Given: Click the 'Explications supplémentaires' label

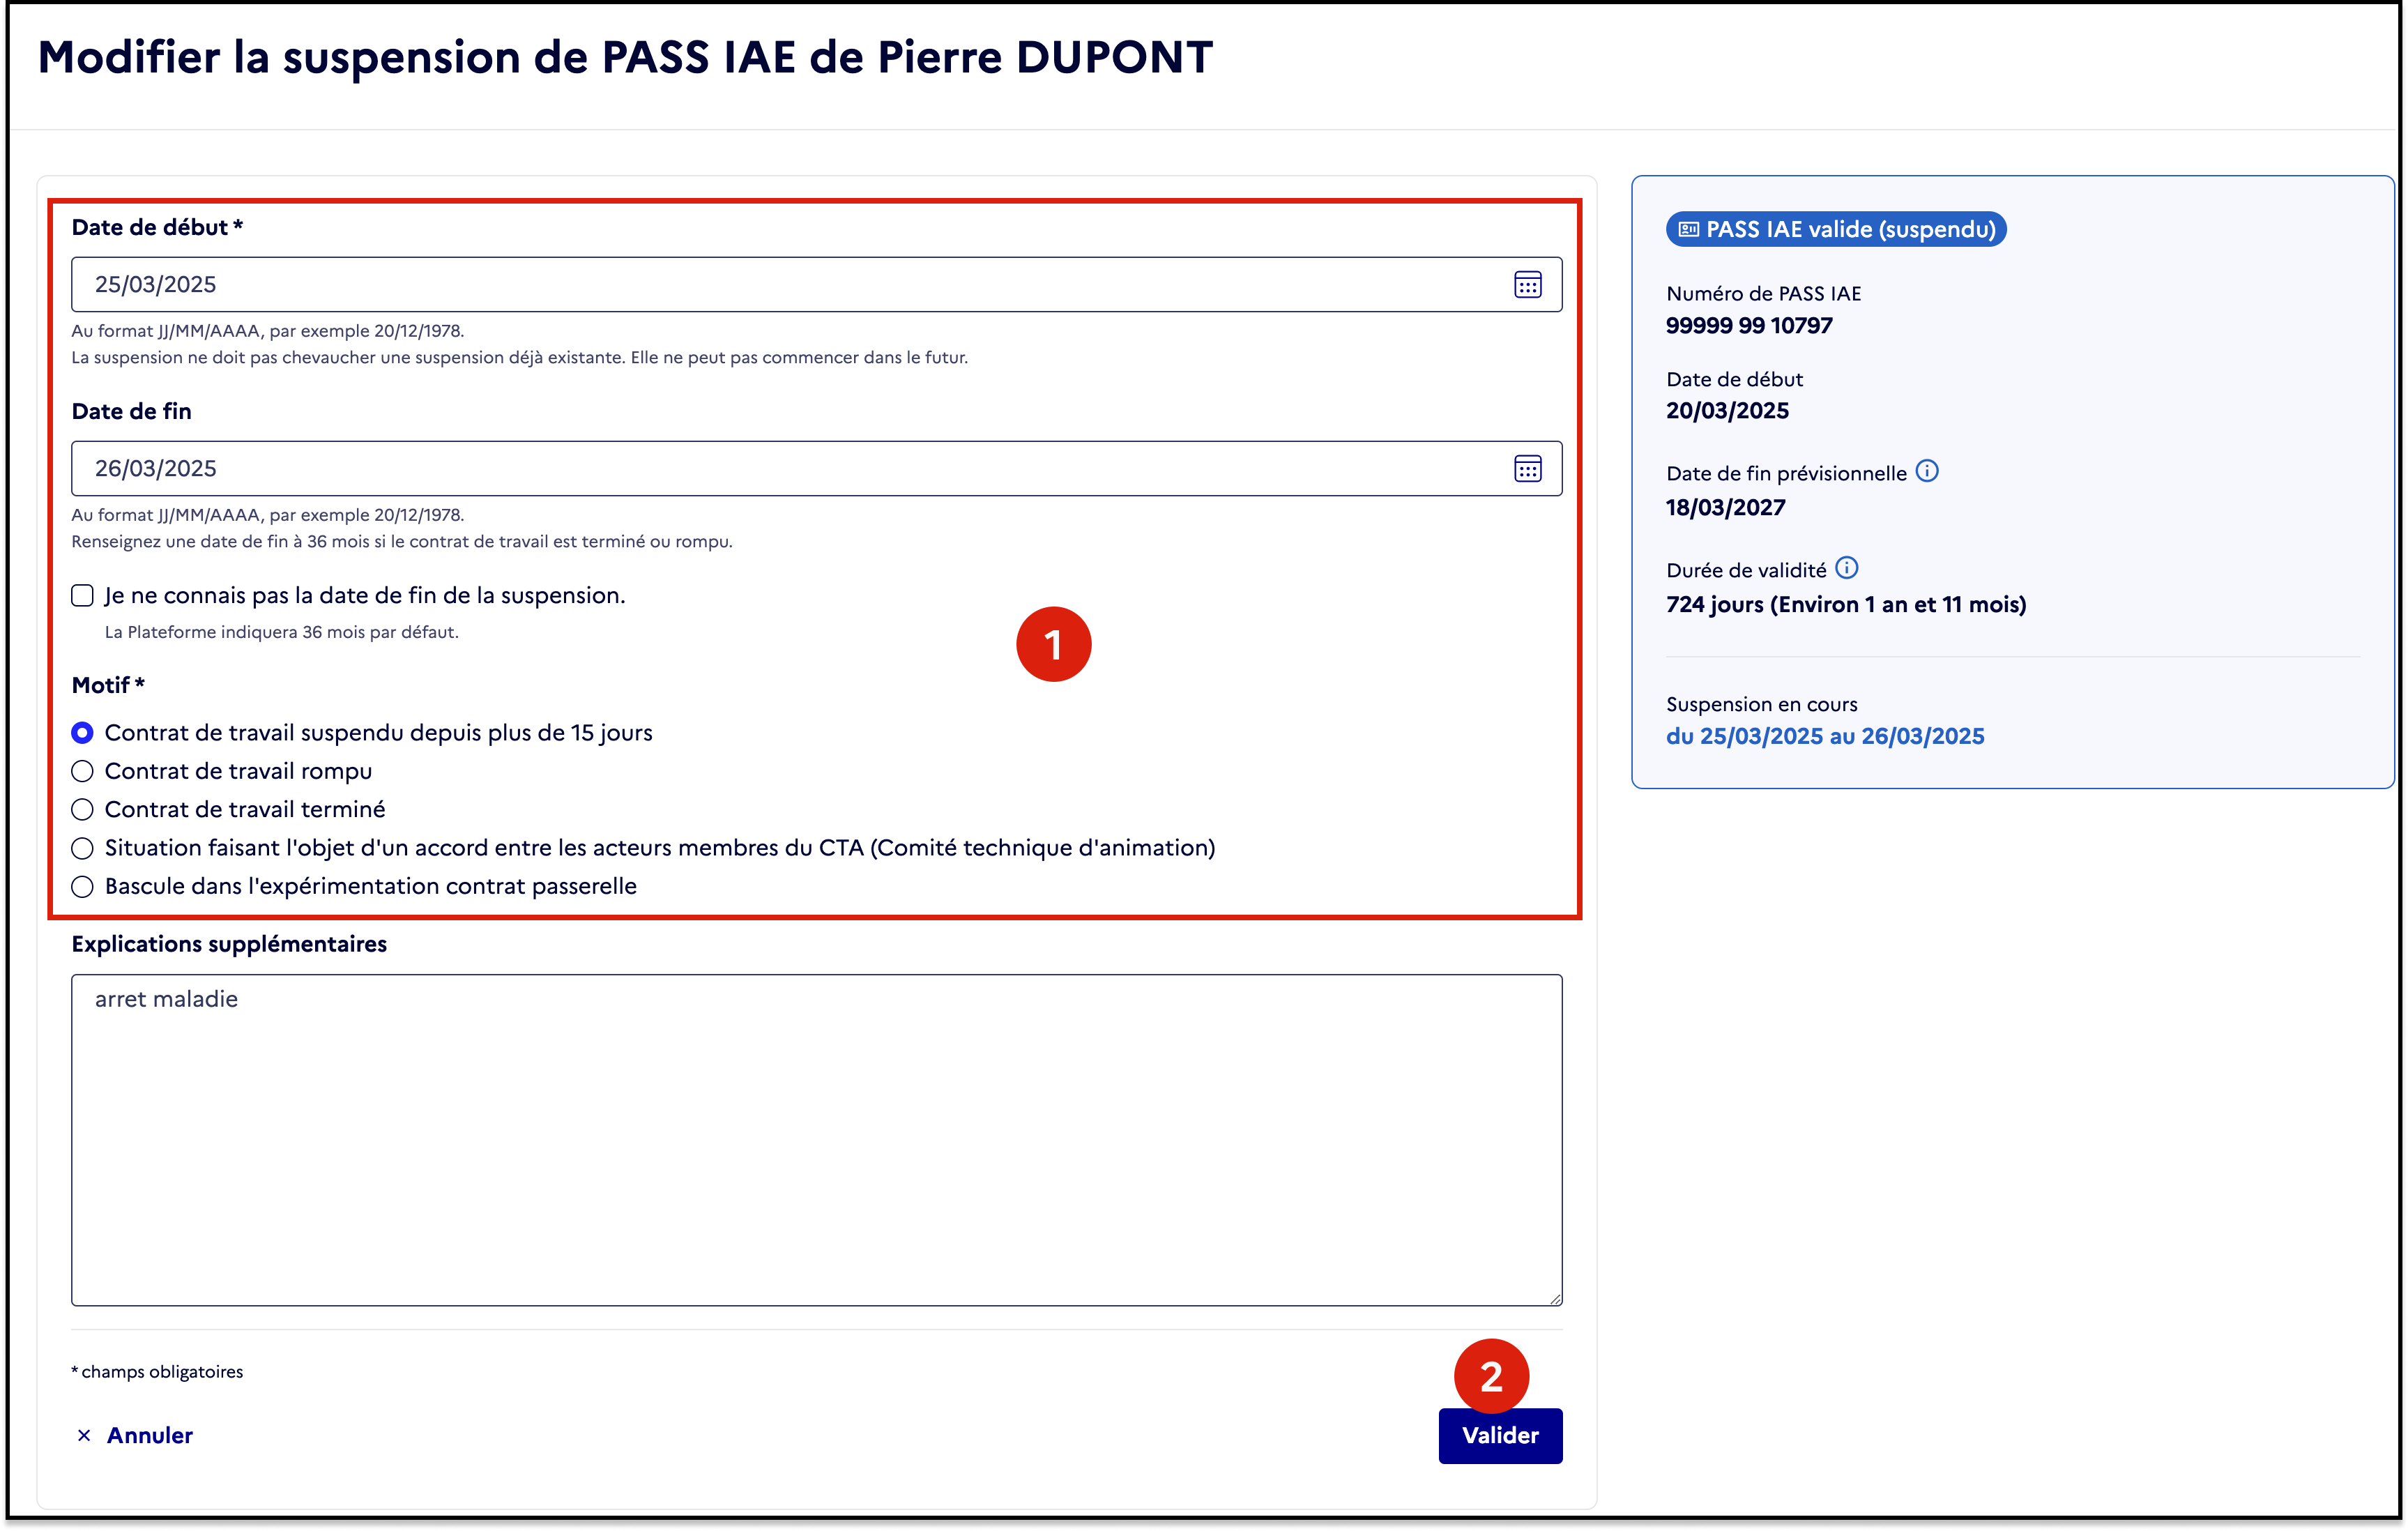Looking at the screenshot, I should (229, 944).
